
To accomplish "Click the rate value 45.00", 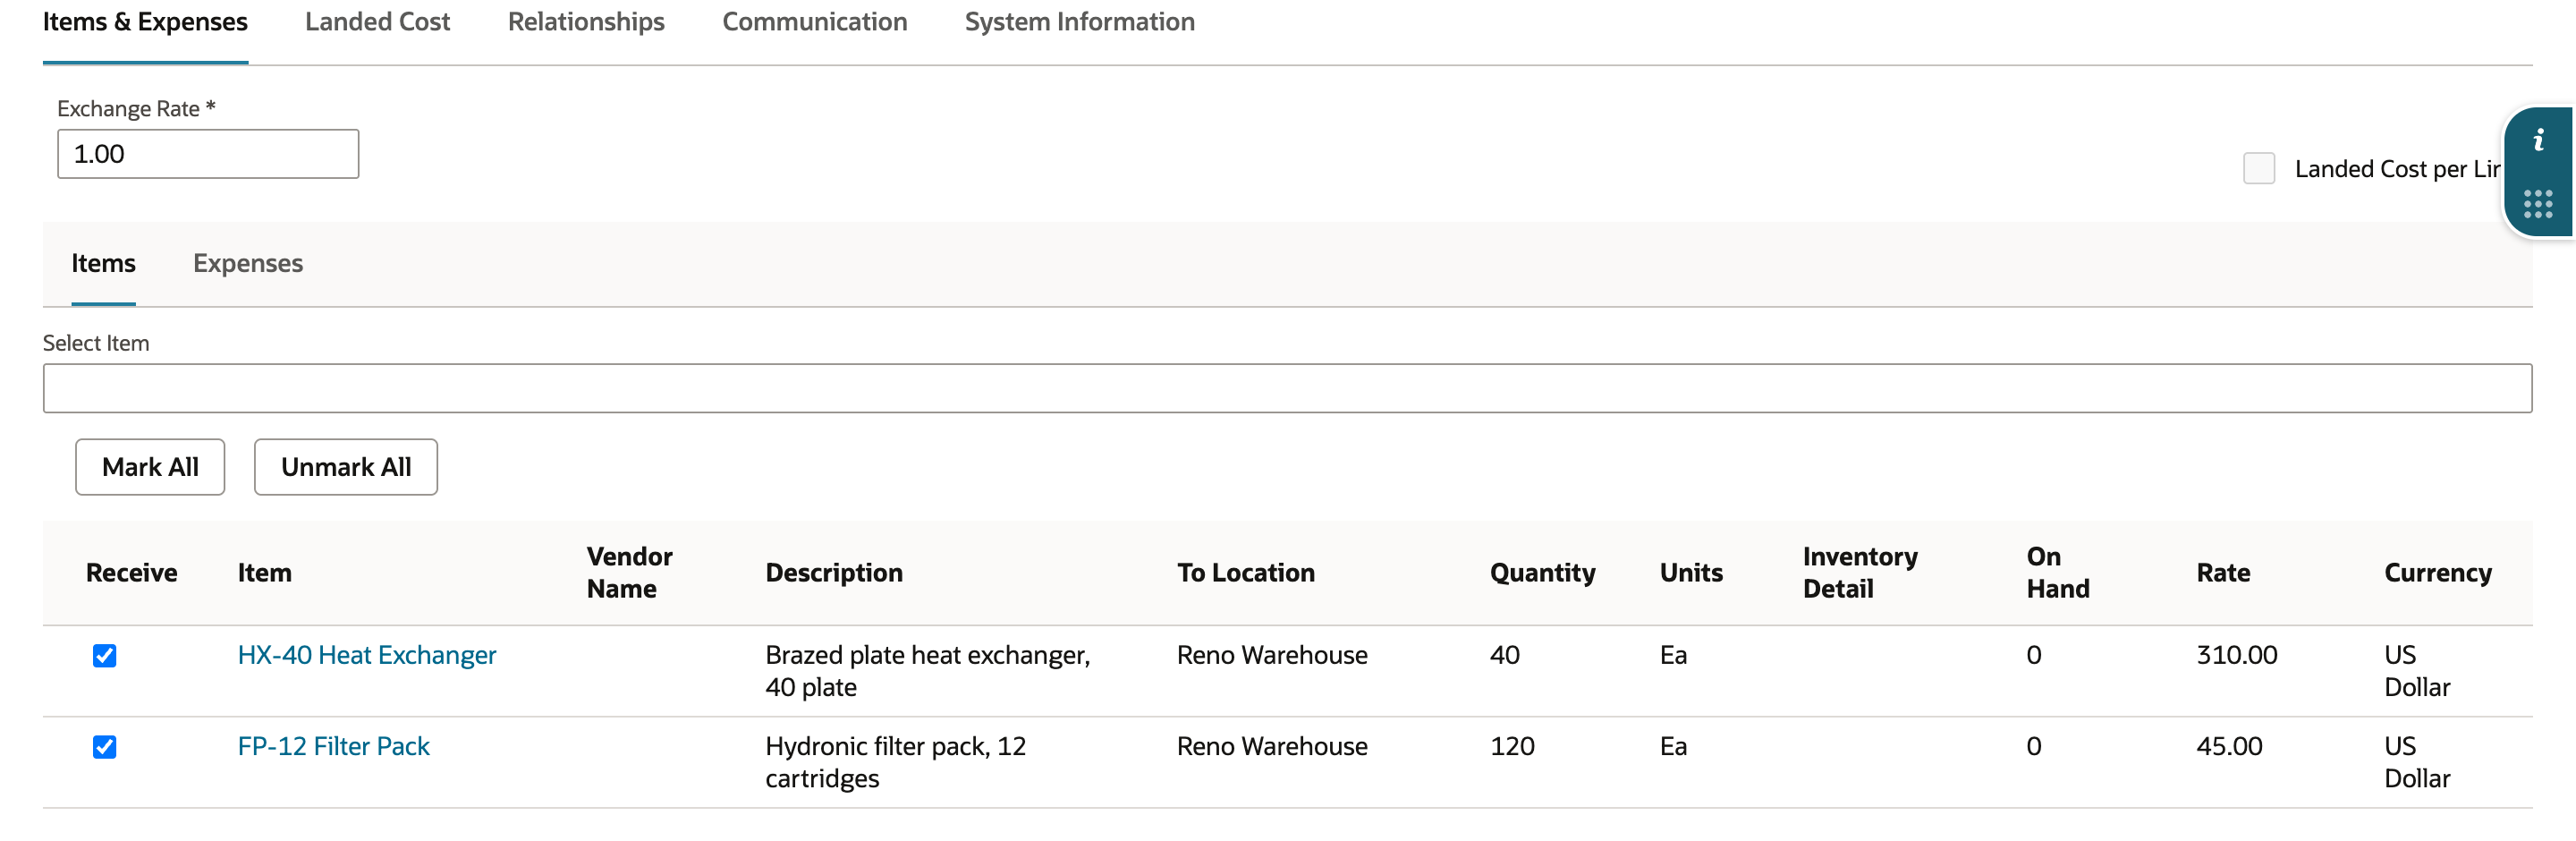I will 2229,747.
